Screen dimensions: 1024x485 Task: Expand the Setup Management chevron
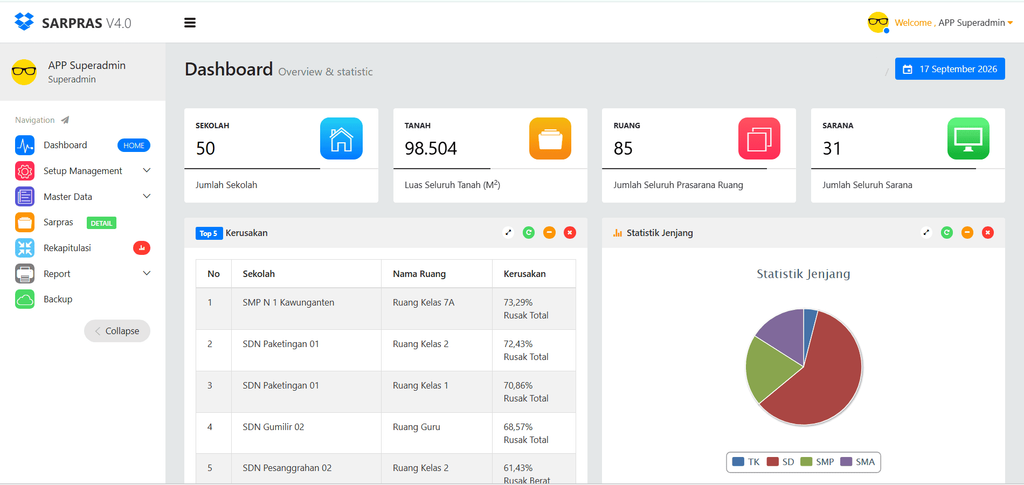coord(146,170)
